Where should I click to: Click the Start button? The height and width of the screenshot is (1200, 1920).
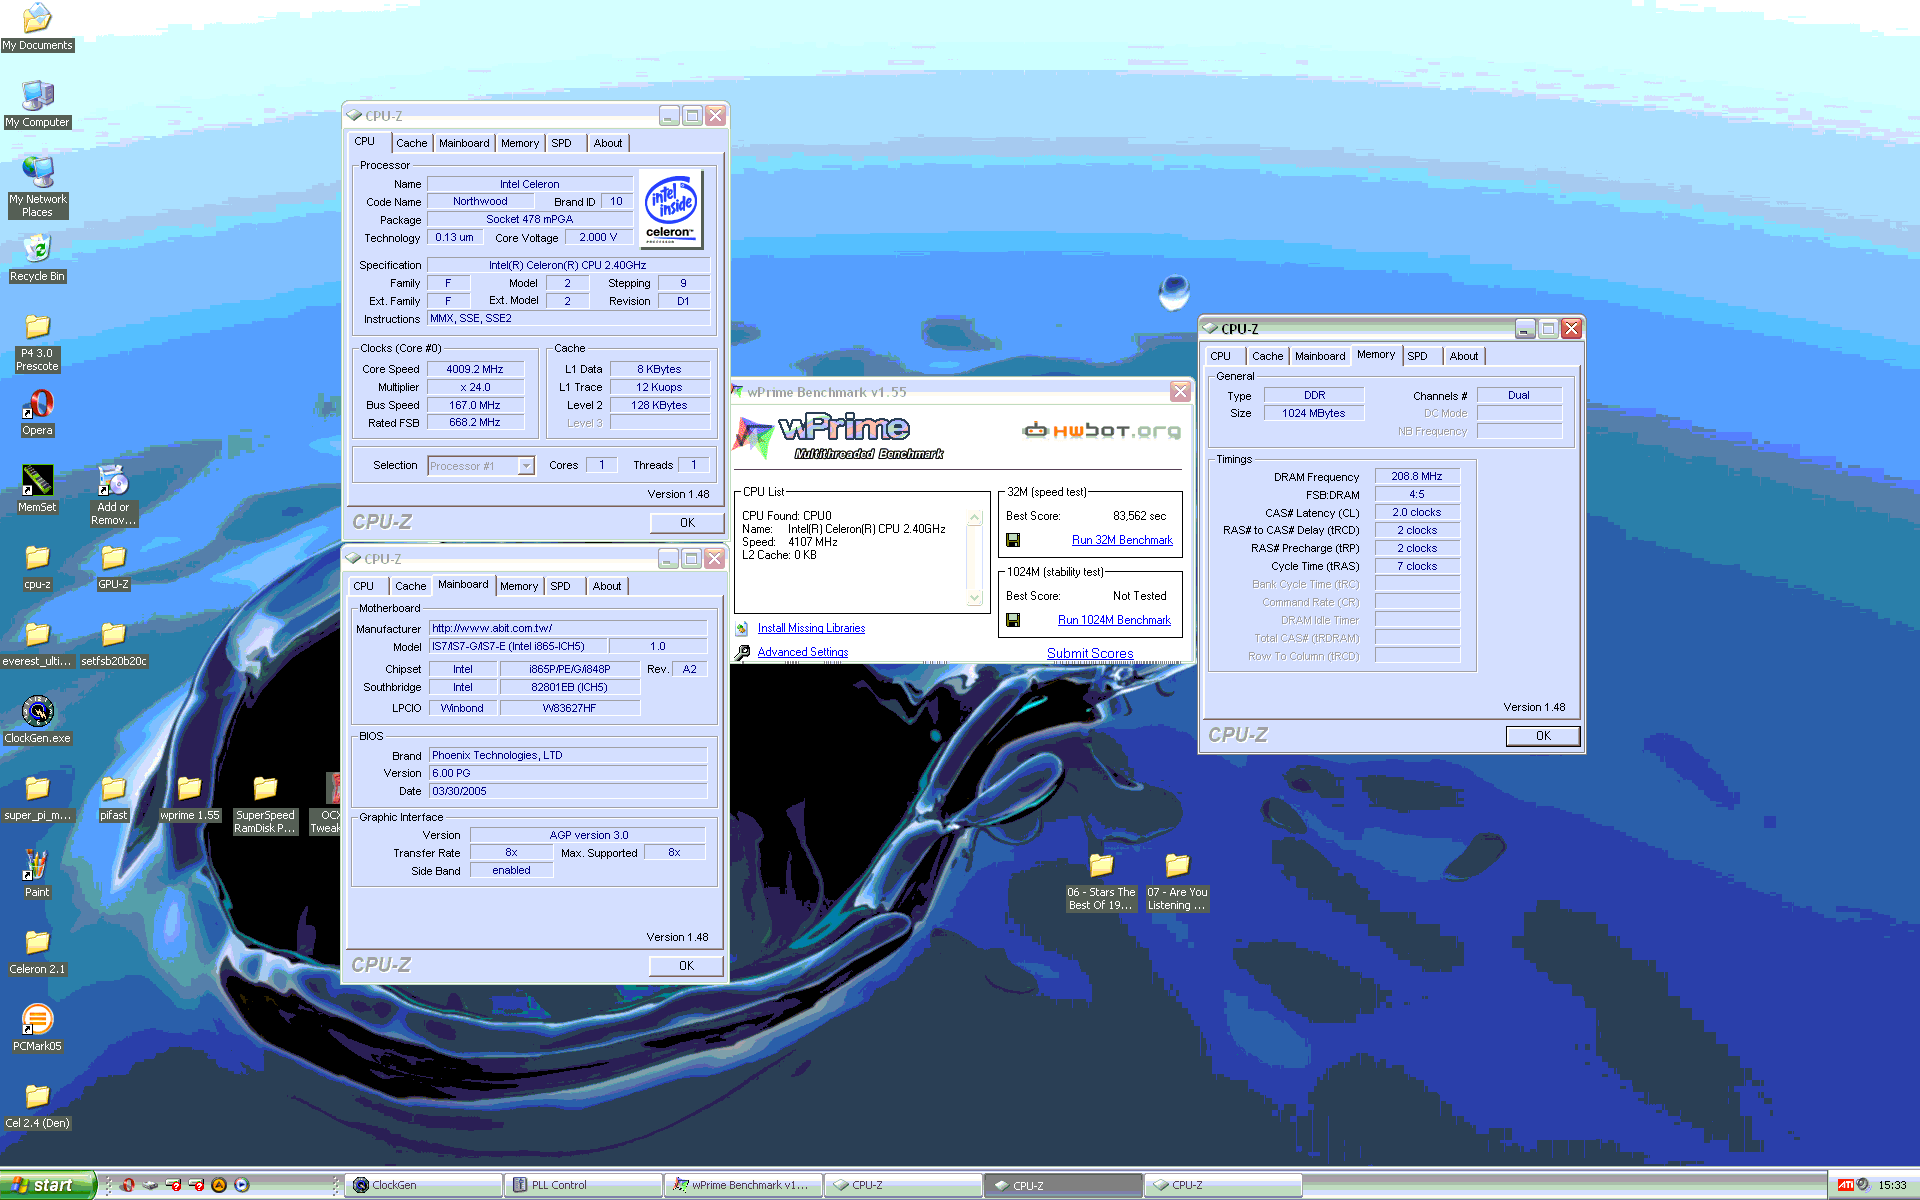pyautogui.click(x=47, y=1185)
